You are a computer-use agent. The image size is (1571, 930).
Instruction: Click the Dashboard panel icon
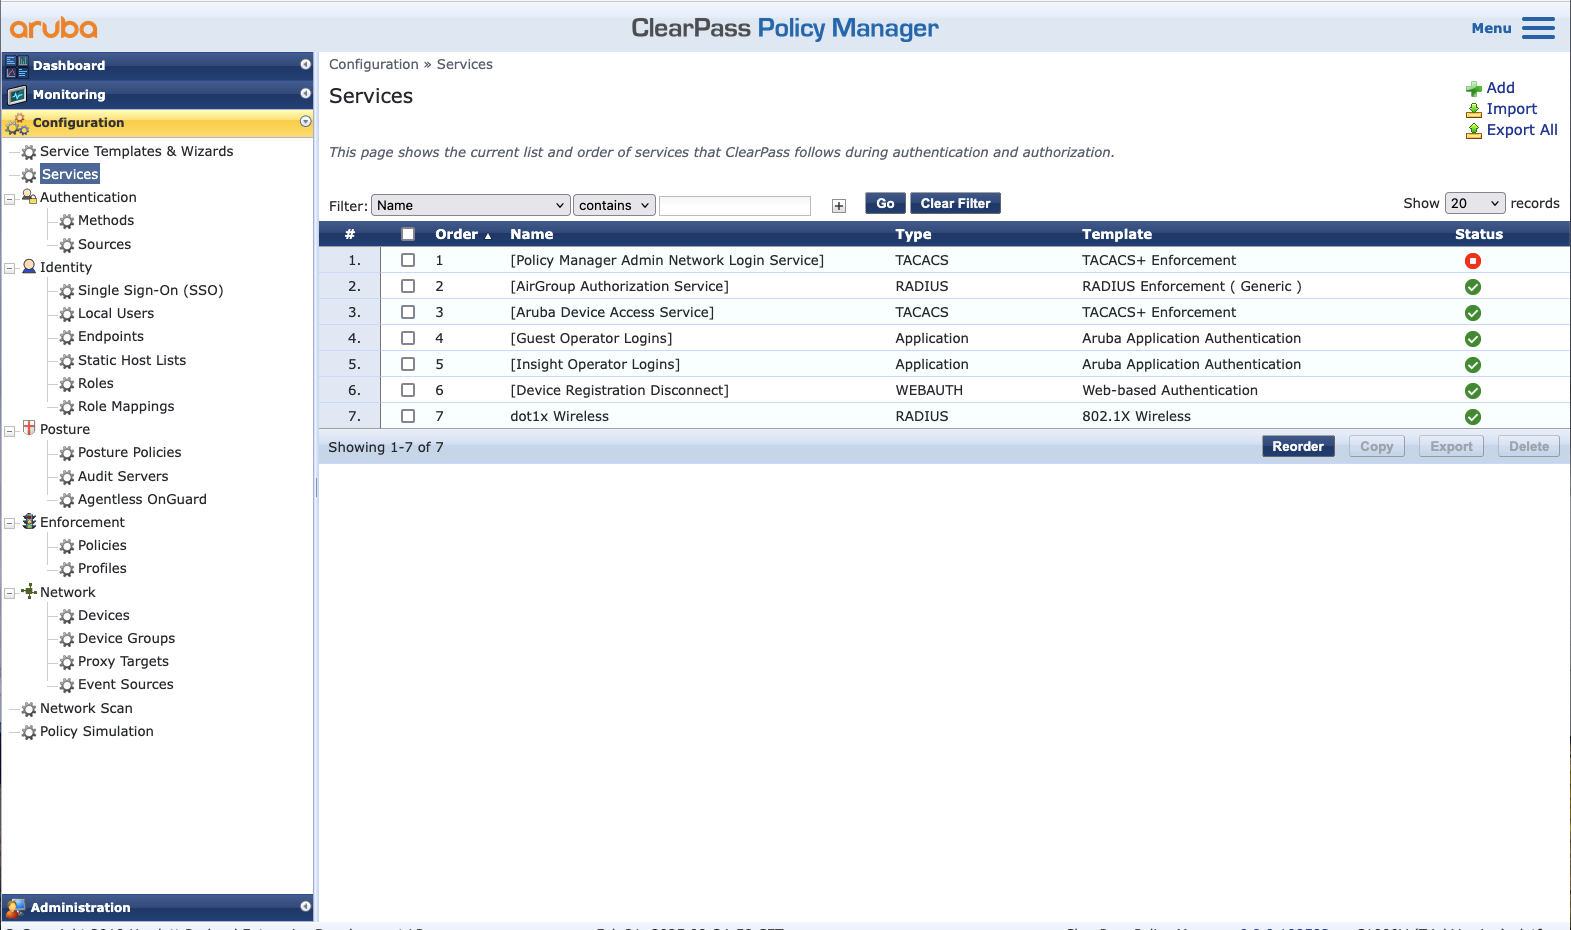click(17, 66)
